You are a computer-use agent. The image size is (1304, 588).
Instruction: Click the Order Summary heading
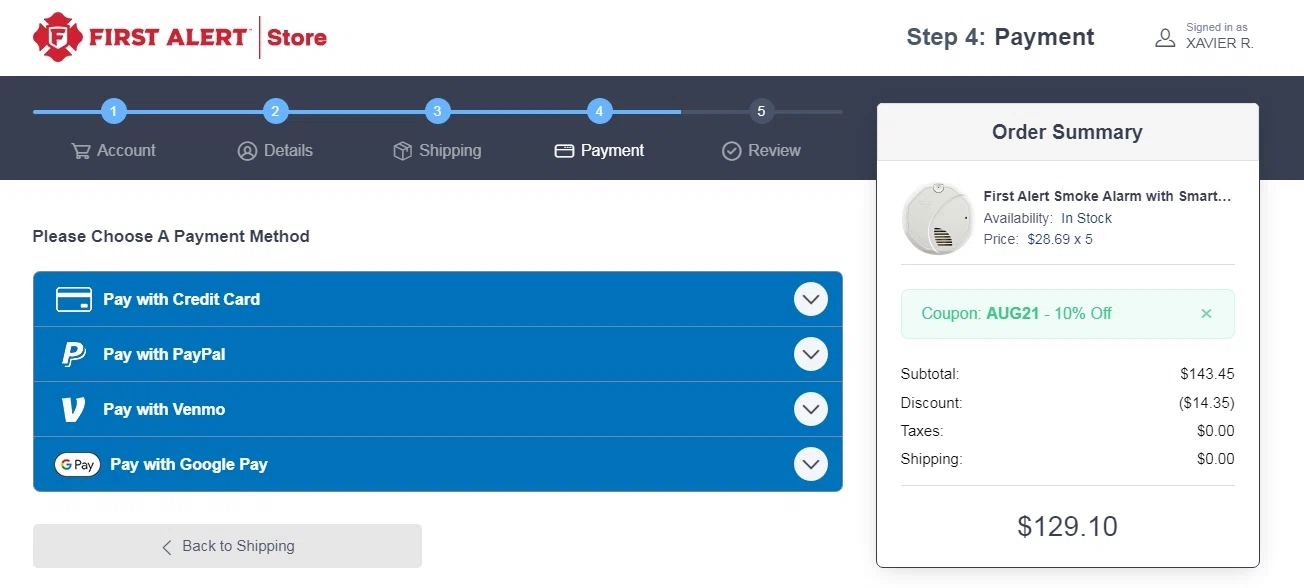click(x=1067, y=132)
